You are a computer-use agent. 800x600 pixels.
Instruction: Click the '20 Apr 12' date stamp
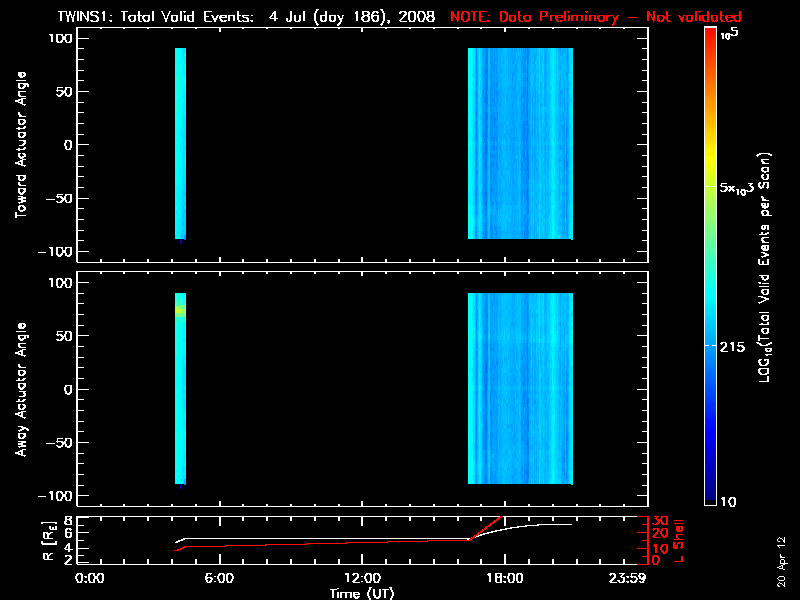pyautogui.click(x=781, y=561)
